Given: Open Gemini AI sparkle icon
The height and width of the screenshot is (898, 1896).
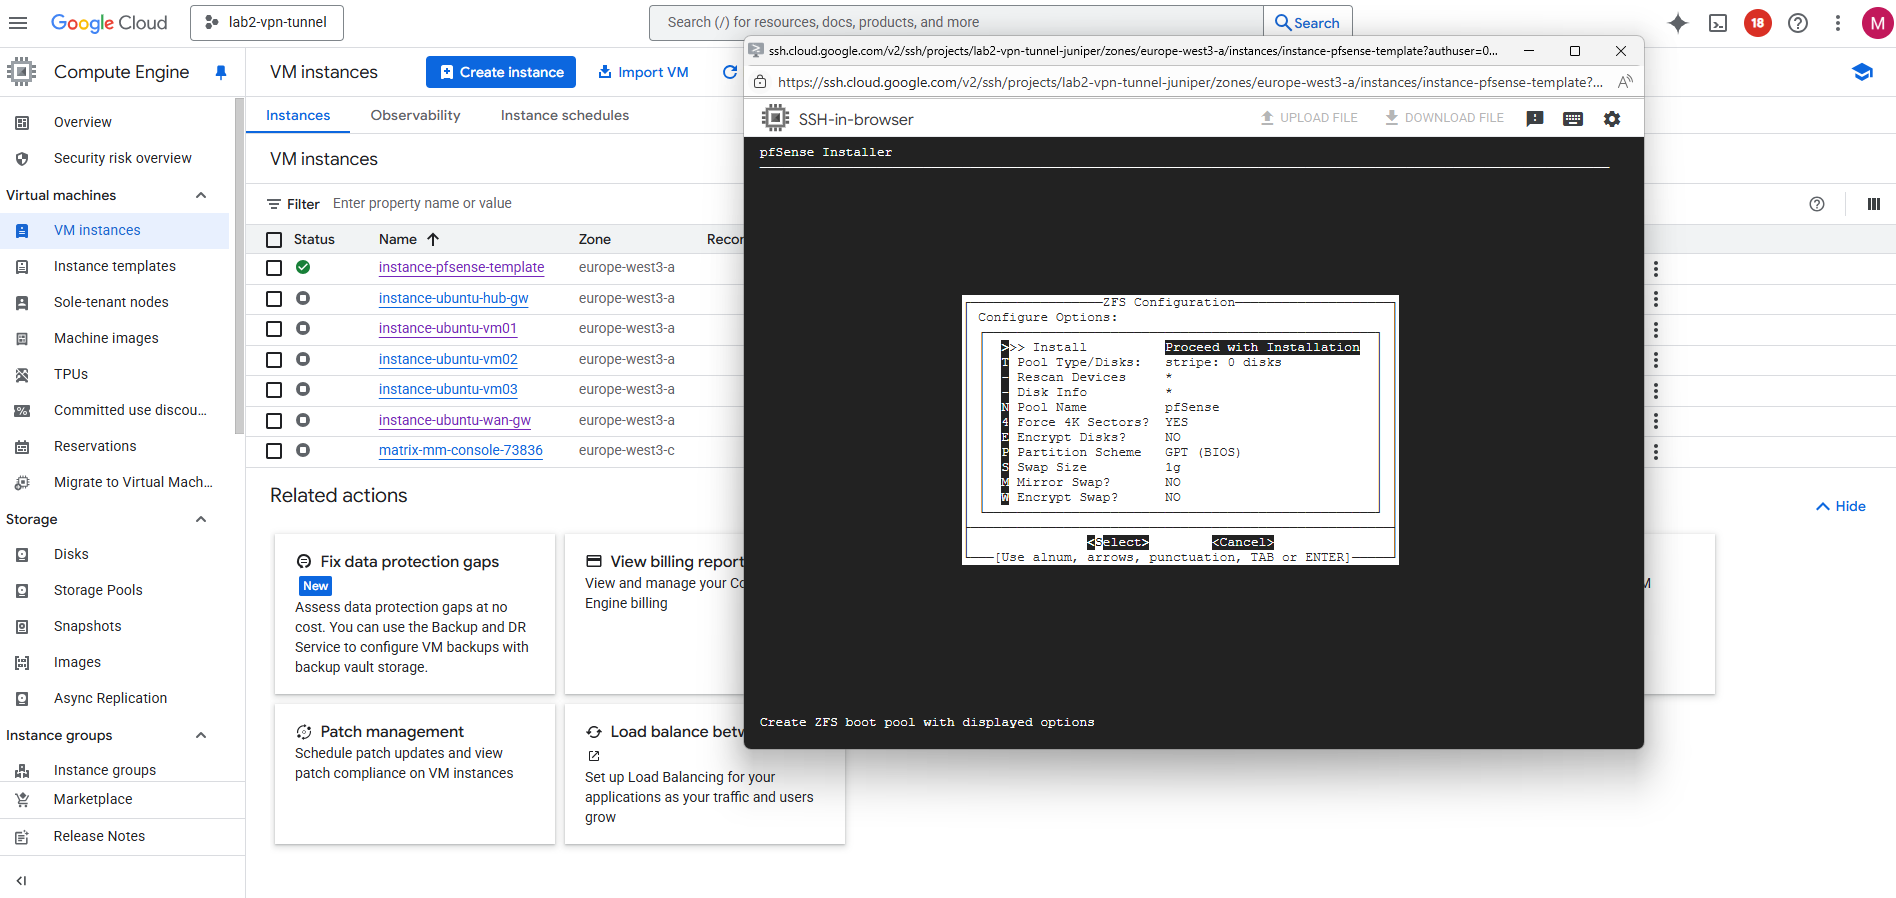Looking at the screenshot, I should [1677, 23].
